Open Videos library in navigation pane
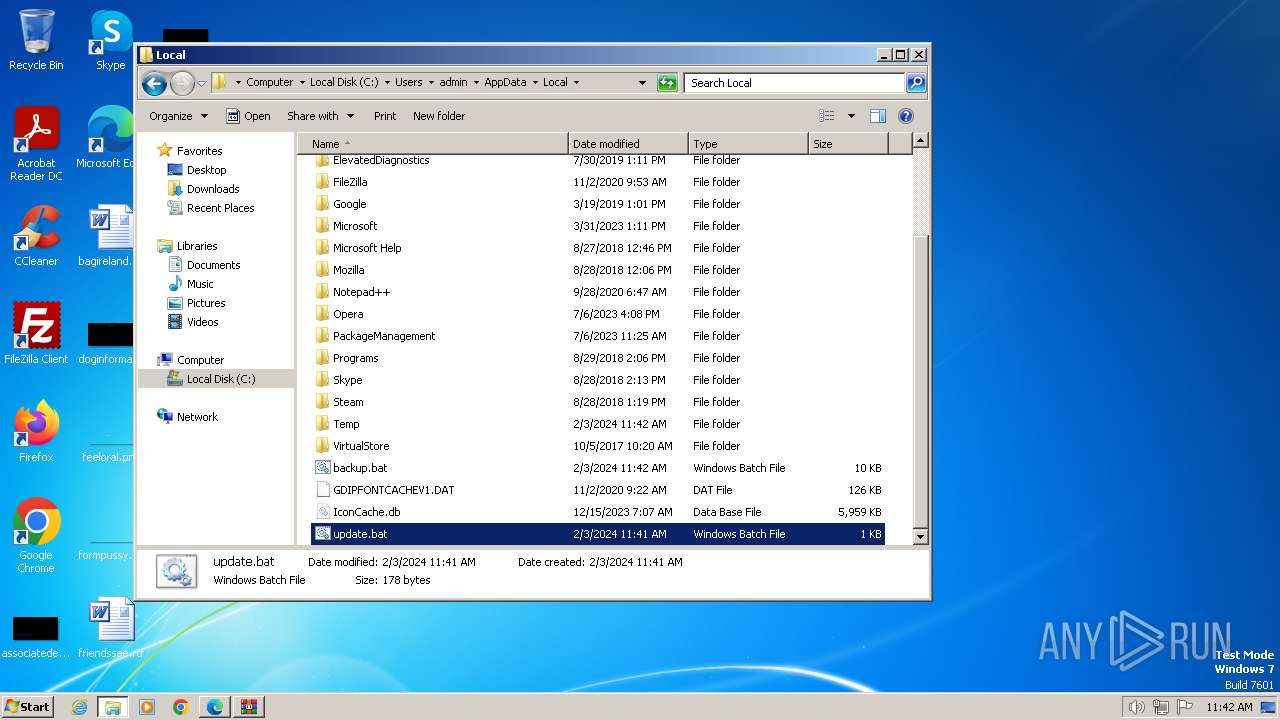1280x720 pixels. click(202, 322)
